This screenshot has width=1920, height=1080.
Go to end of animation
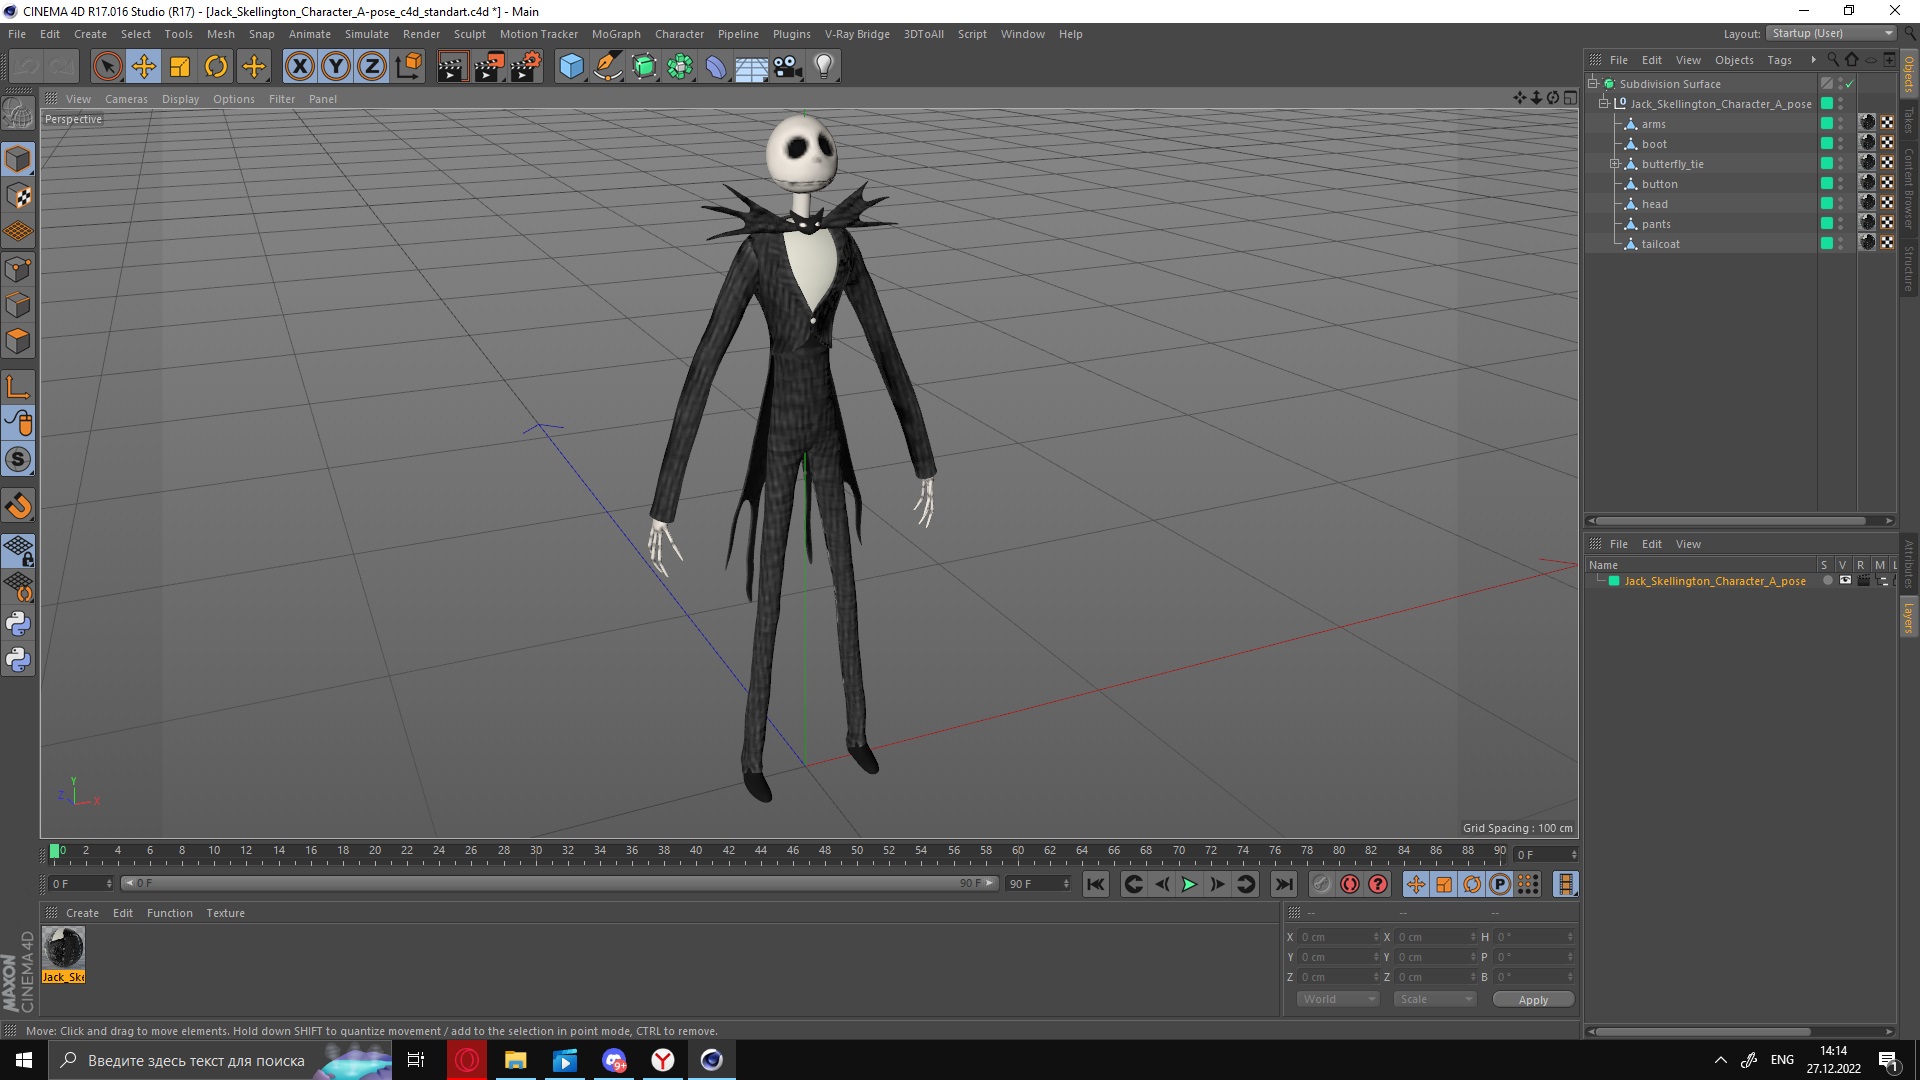[x=1284, y=884]
